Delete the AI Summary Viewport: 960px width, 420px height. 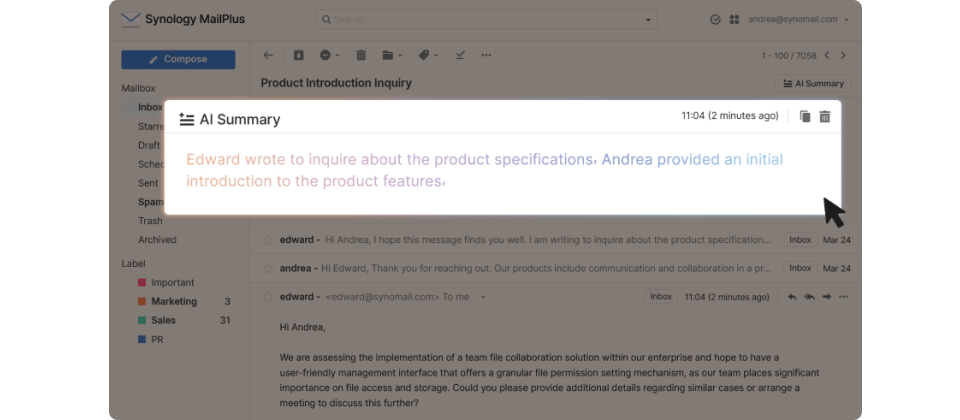point(825,117)
